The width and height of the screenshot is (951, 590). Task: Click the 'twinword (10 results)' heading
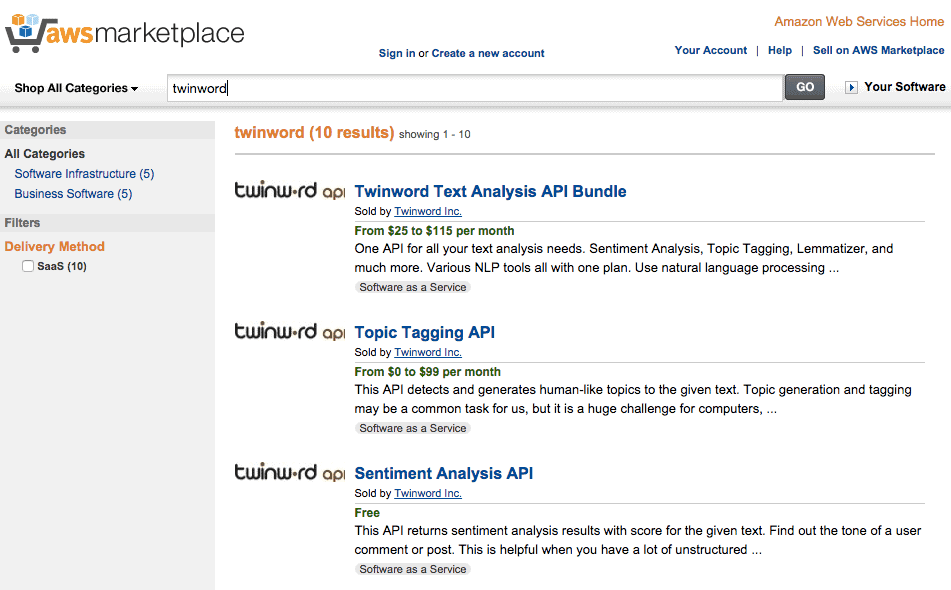(314, 133)
